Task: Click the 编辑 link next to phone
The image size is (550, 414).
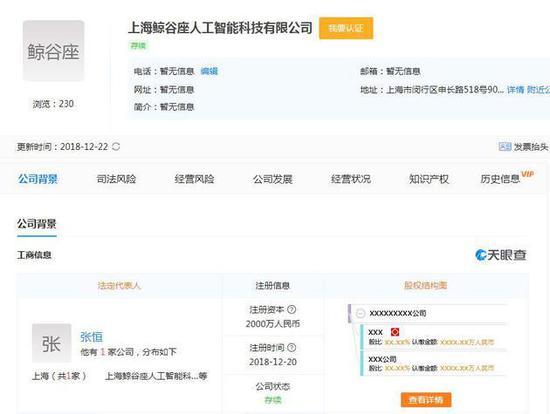Action: (x=209, y=71)
